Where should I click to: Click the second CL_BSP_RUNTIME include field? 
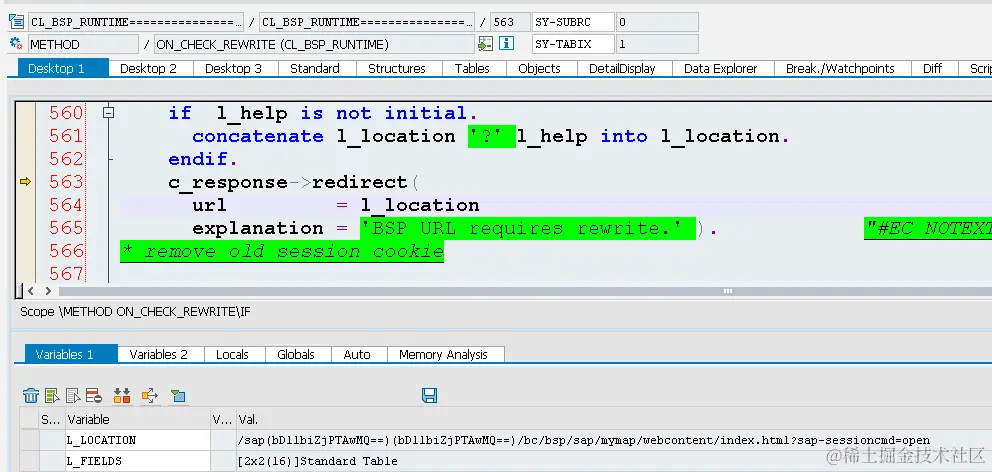(366, 22)
